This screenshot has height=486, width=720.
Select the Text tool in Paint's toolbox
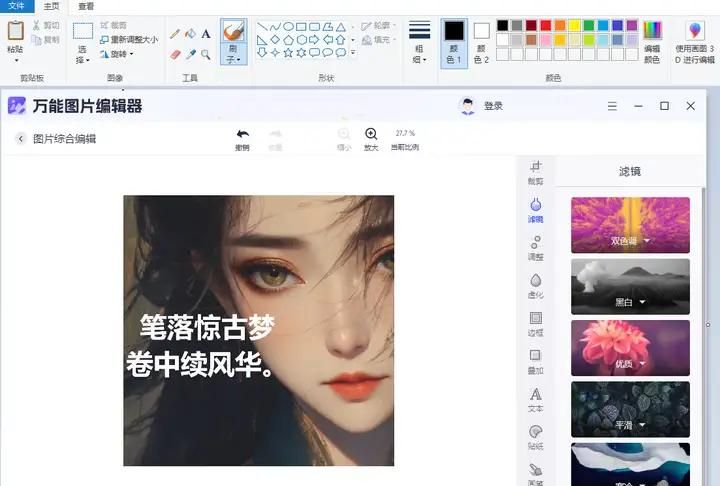(206, 34)
